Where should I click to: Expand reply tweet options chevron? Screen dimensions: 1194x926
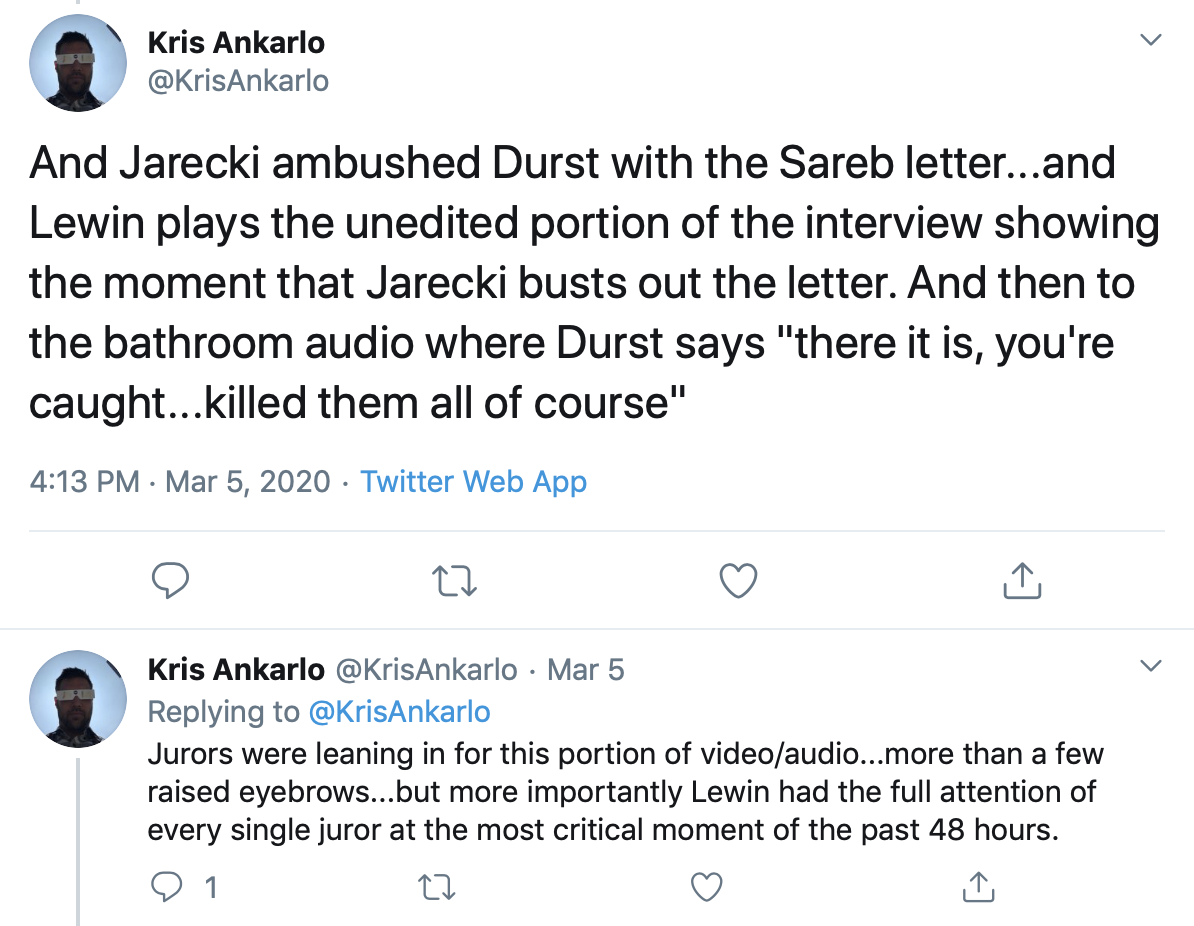point(1151,666)
